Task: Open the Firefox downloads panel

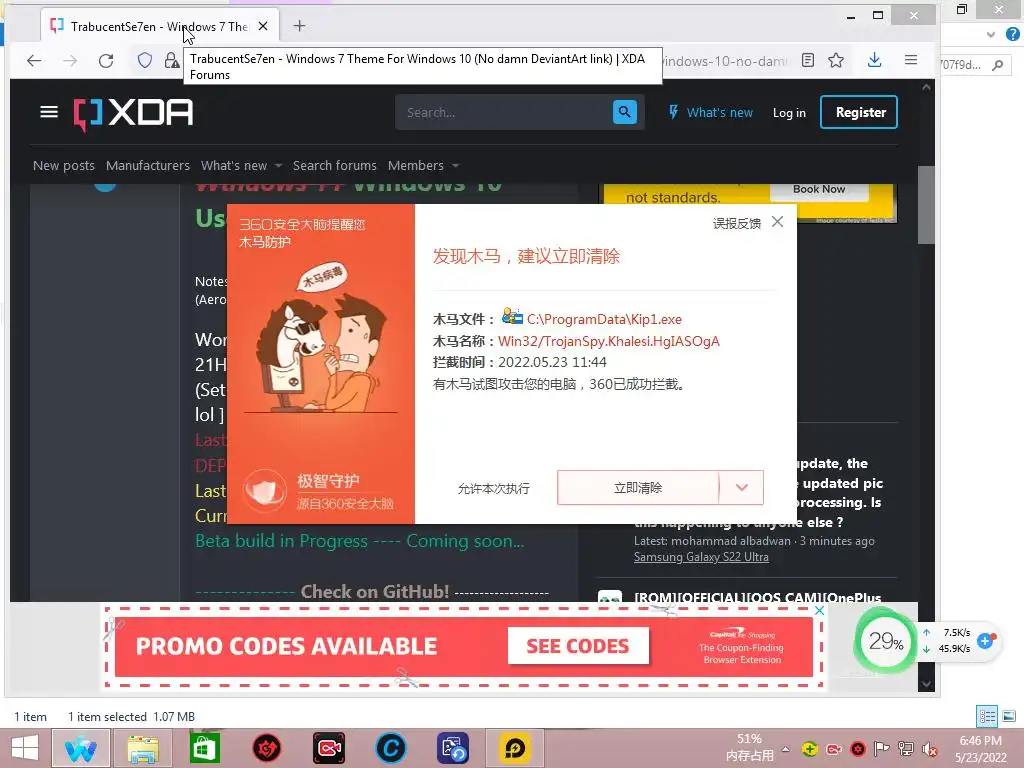Action: point(874,61)
